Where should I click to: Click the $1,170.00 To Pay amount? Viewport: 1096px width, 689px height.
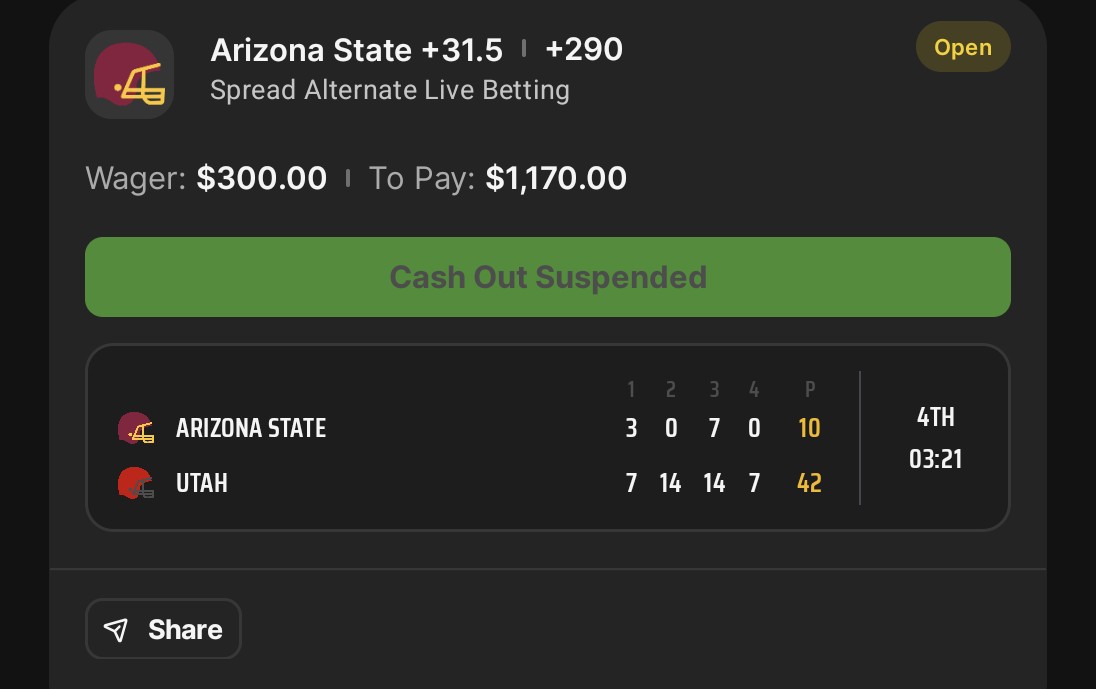click(556, 178)
